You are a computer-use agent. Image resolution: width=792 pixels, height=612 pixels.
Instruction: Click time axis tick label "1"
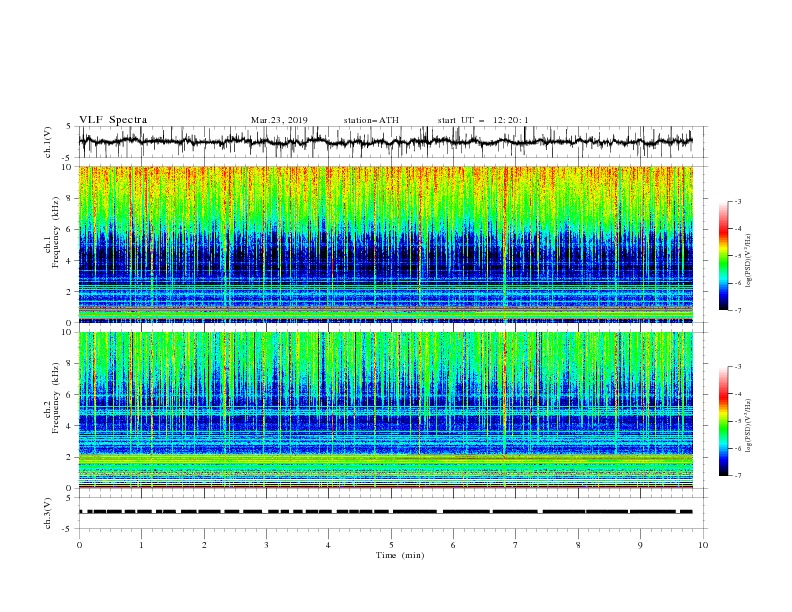click(141, 545)
